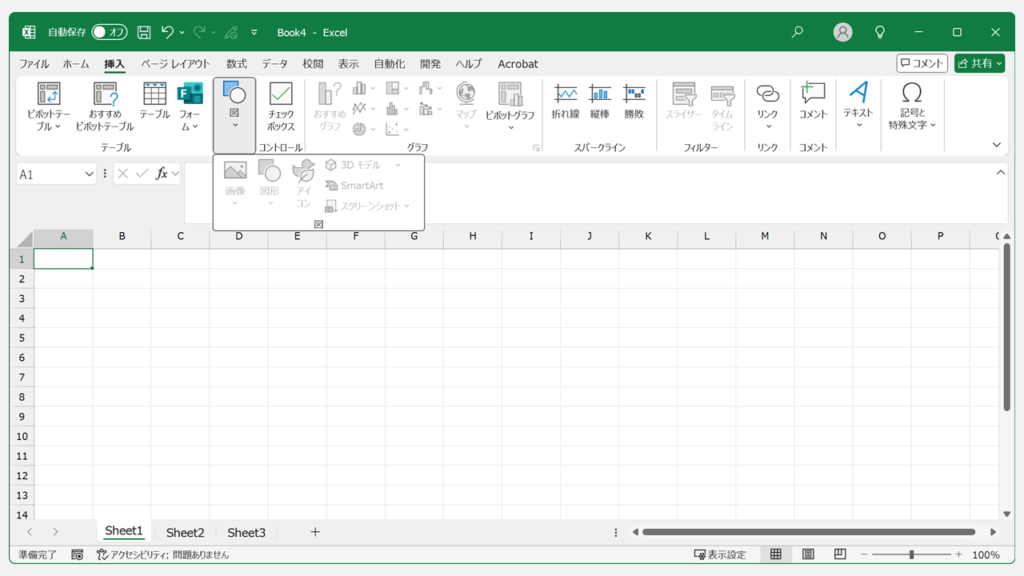Click SmartArt in the flyout
The width and height of the screenshot is (1024, 576).
(x=355, y=185)
